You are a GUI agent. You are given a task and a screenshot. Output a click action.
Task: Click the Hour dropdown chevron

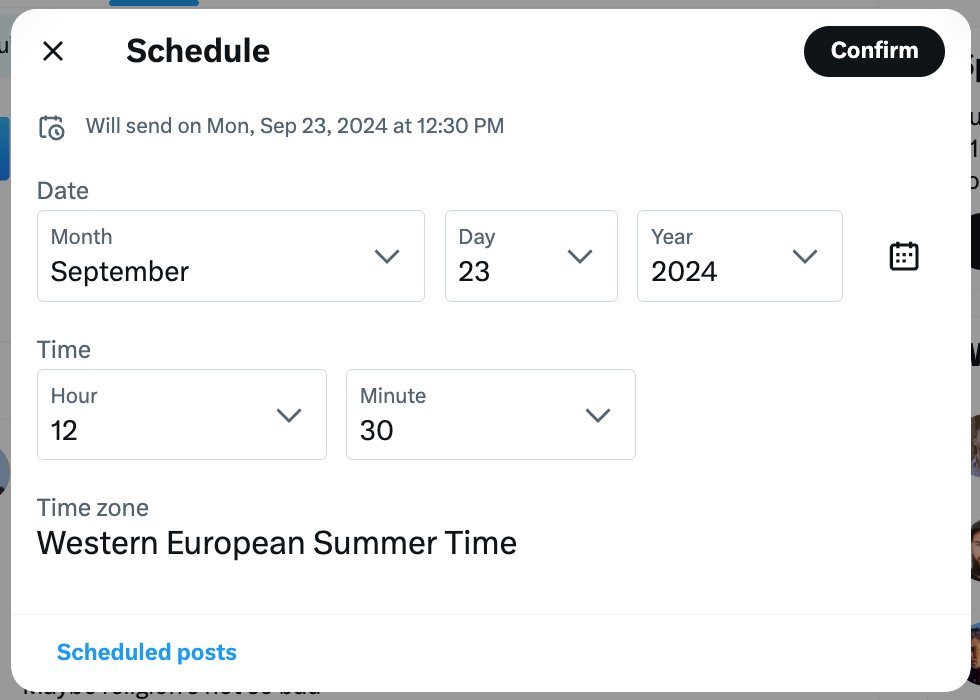click(290, 415)
